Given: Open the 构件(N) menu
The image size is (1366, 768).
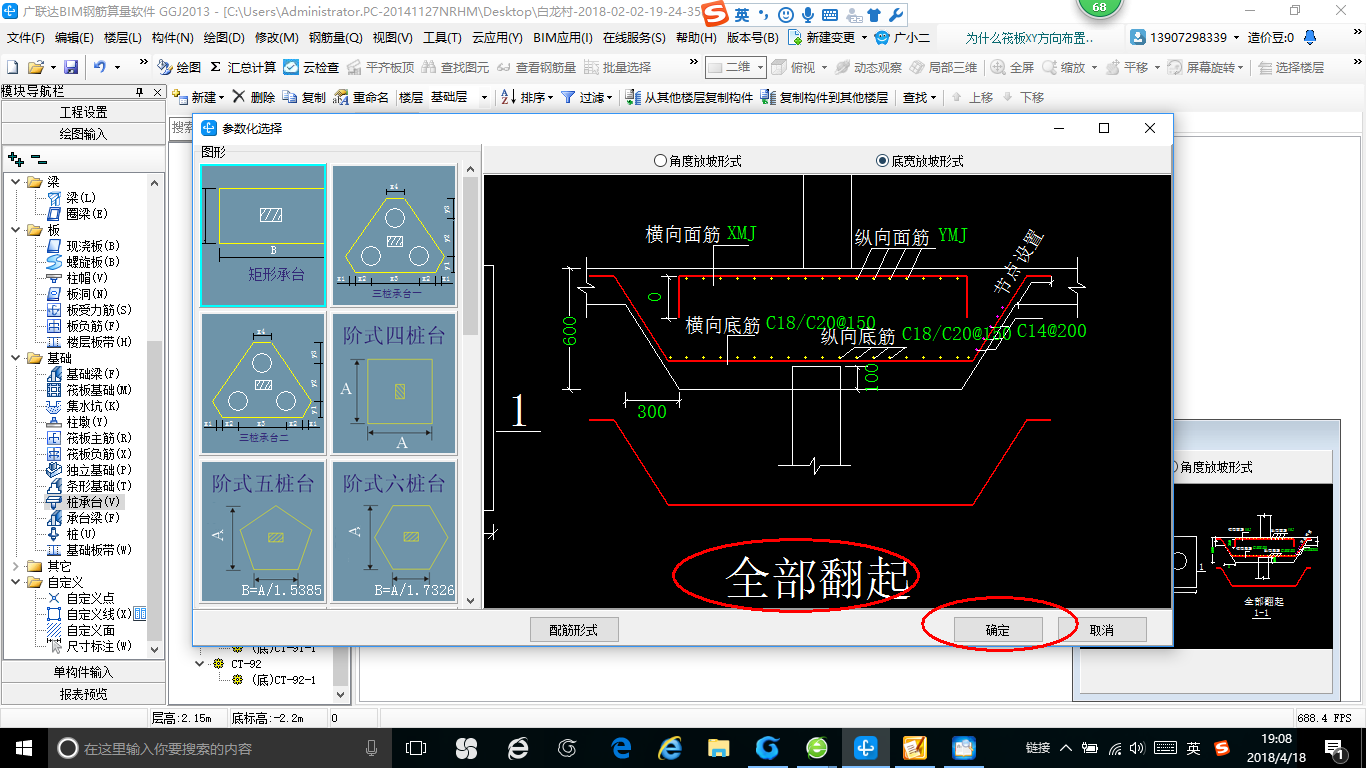Looking at the screenshot, I should click(173, 38).
